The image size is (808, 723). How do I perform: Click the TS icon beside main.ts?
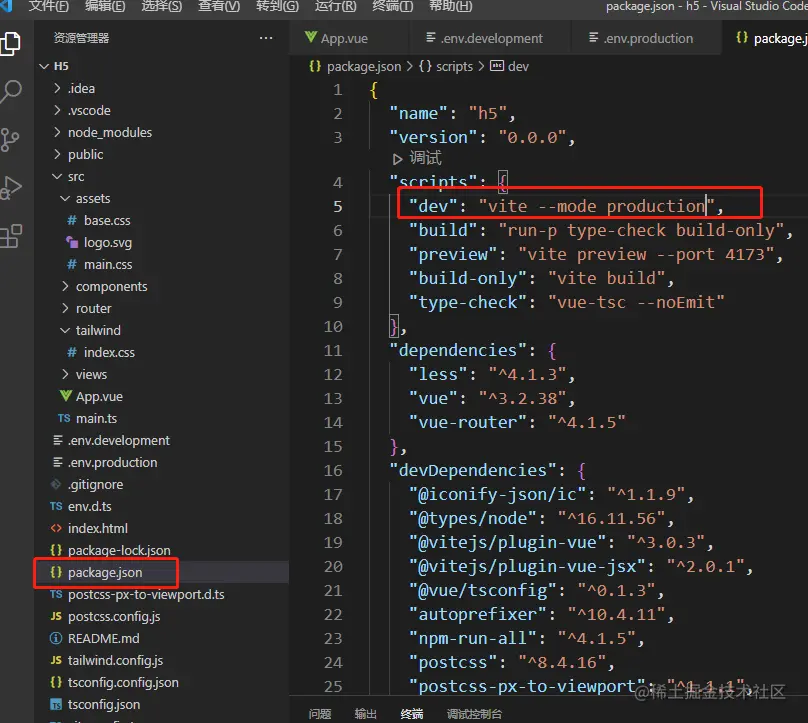point(64,418)
